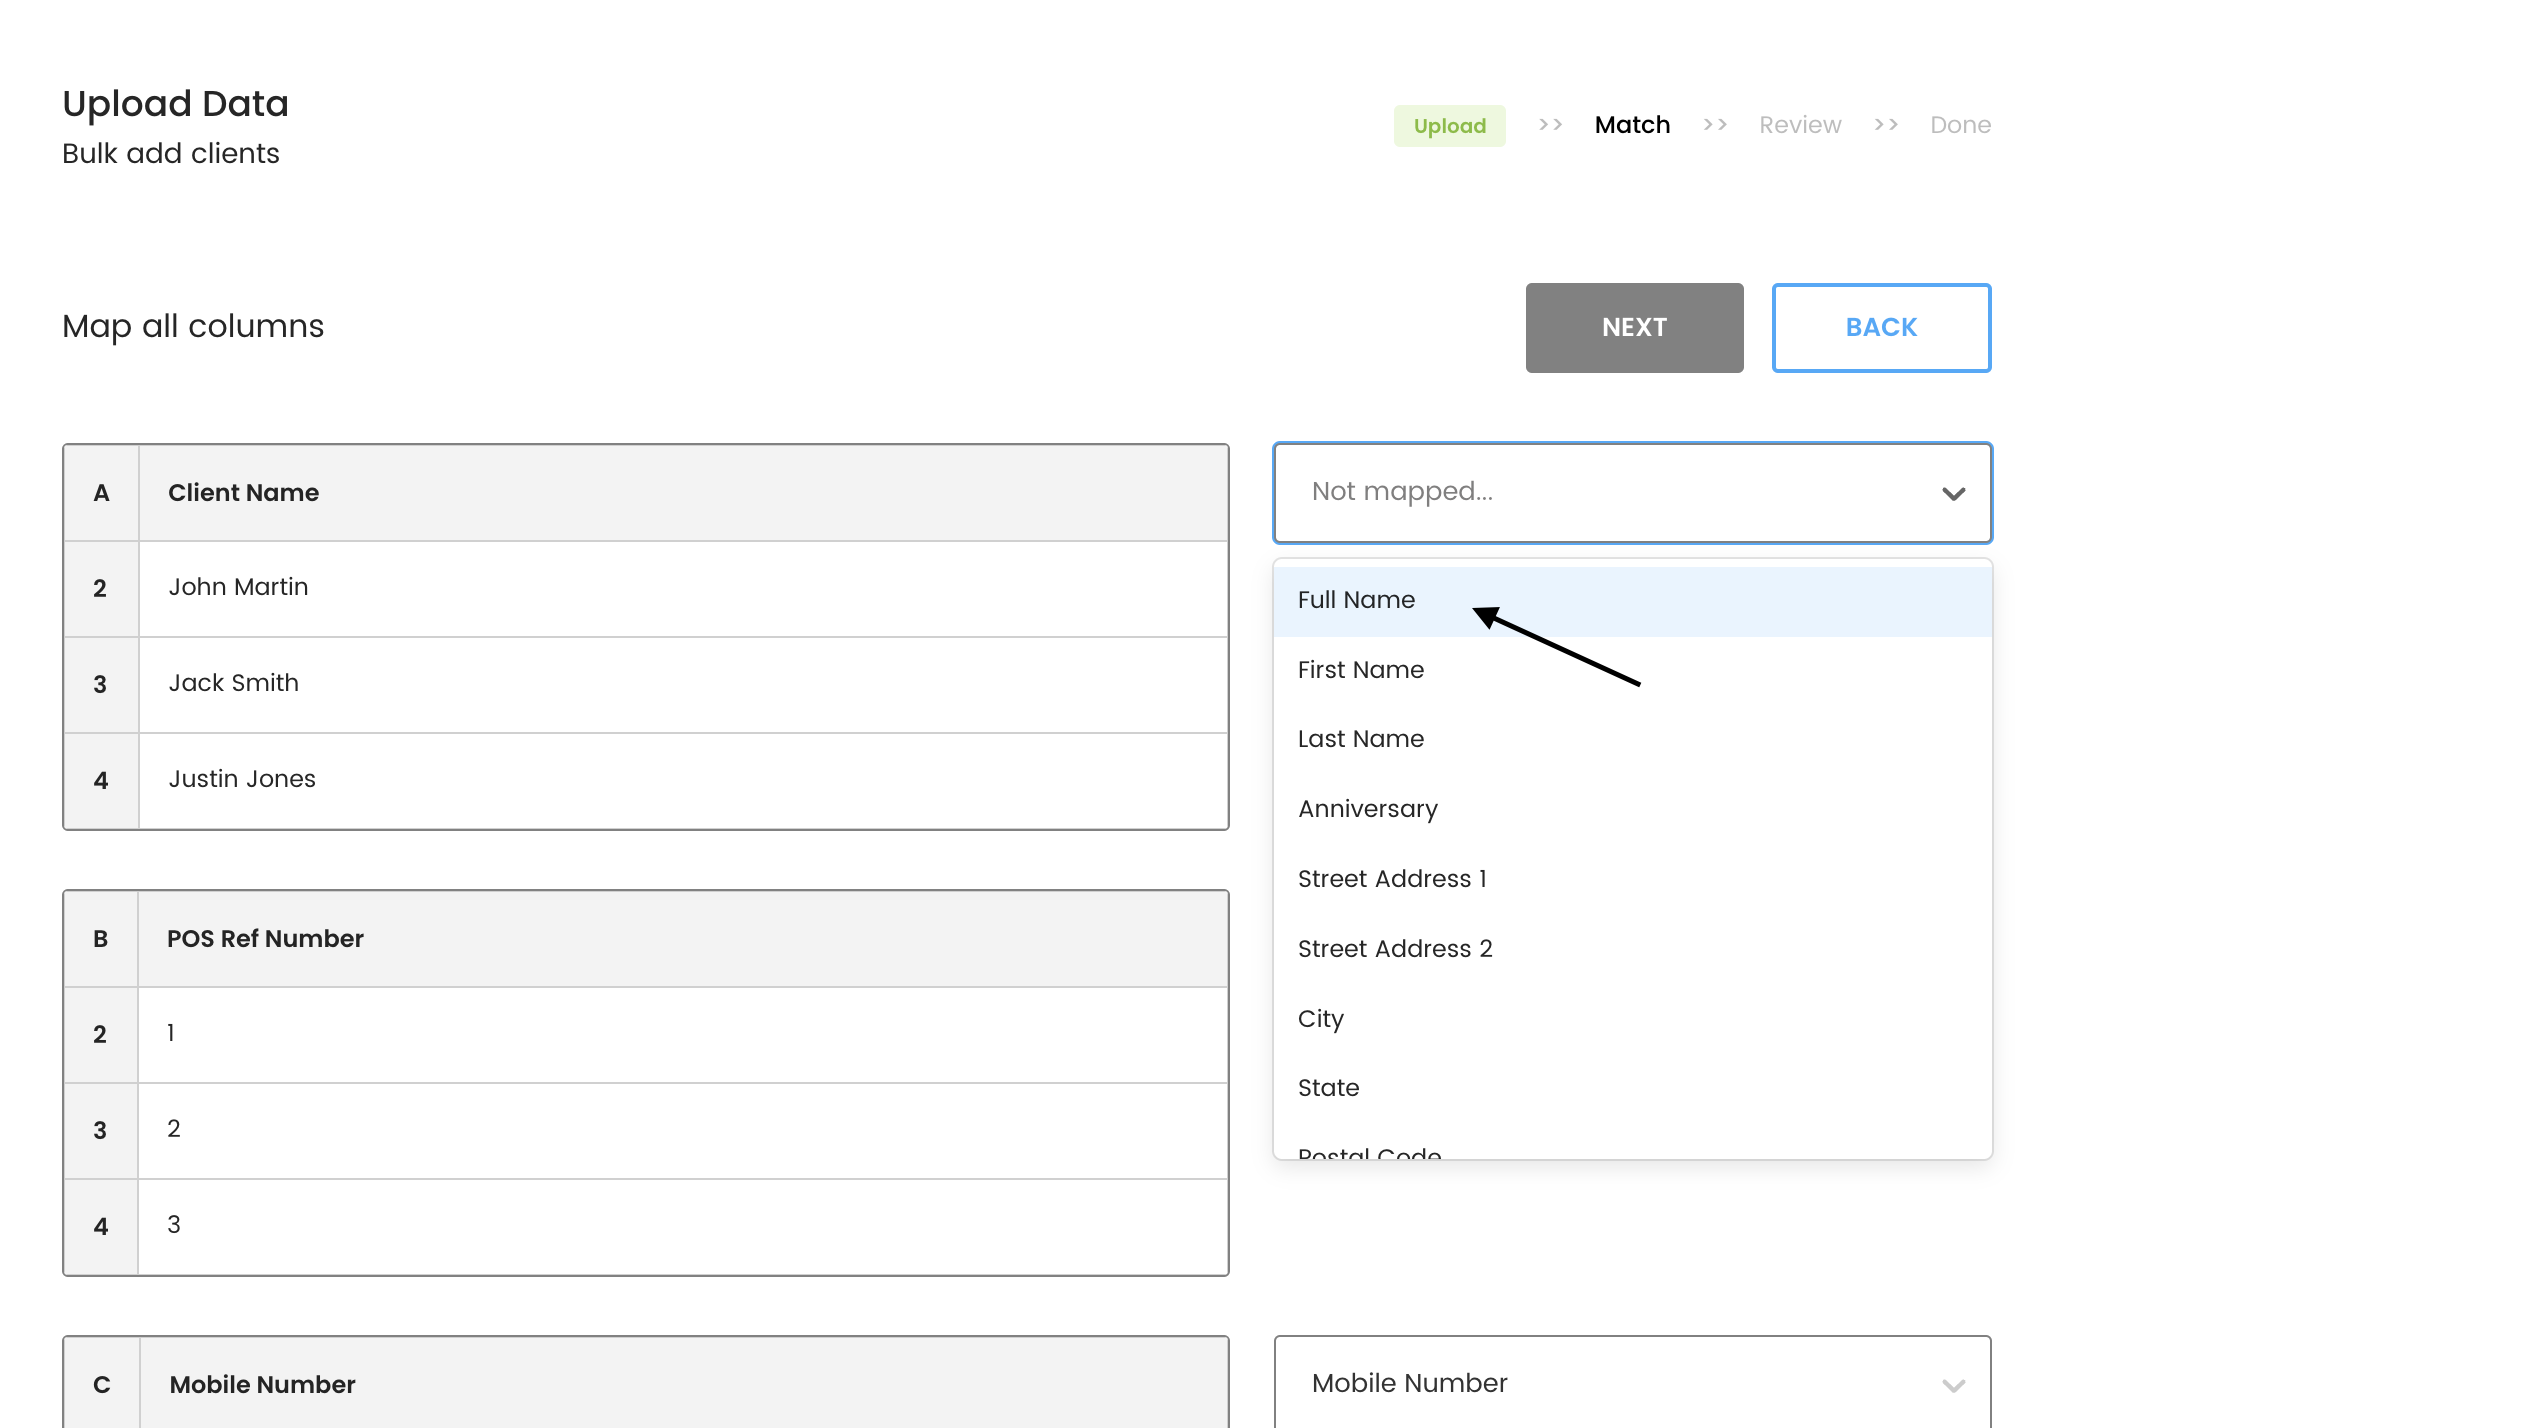Click the Match step label
Image resolution: width=2542 pixels, height=1428 pixels.
tap(1632, 125)
